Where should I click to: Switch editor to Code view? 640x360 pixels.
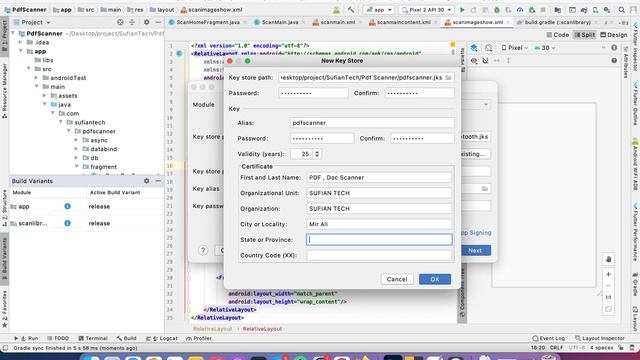click(558, 35)
